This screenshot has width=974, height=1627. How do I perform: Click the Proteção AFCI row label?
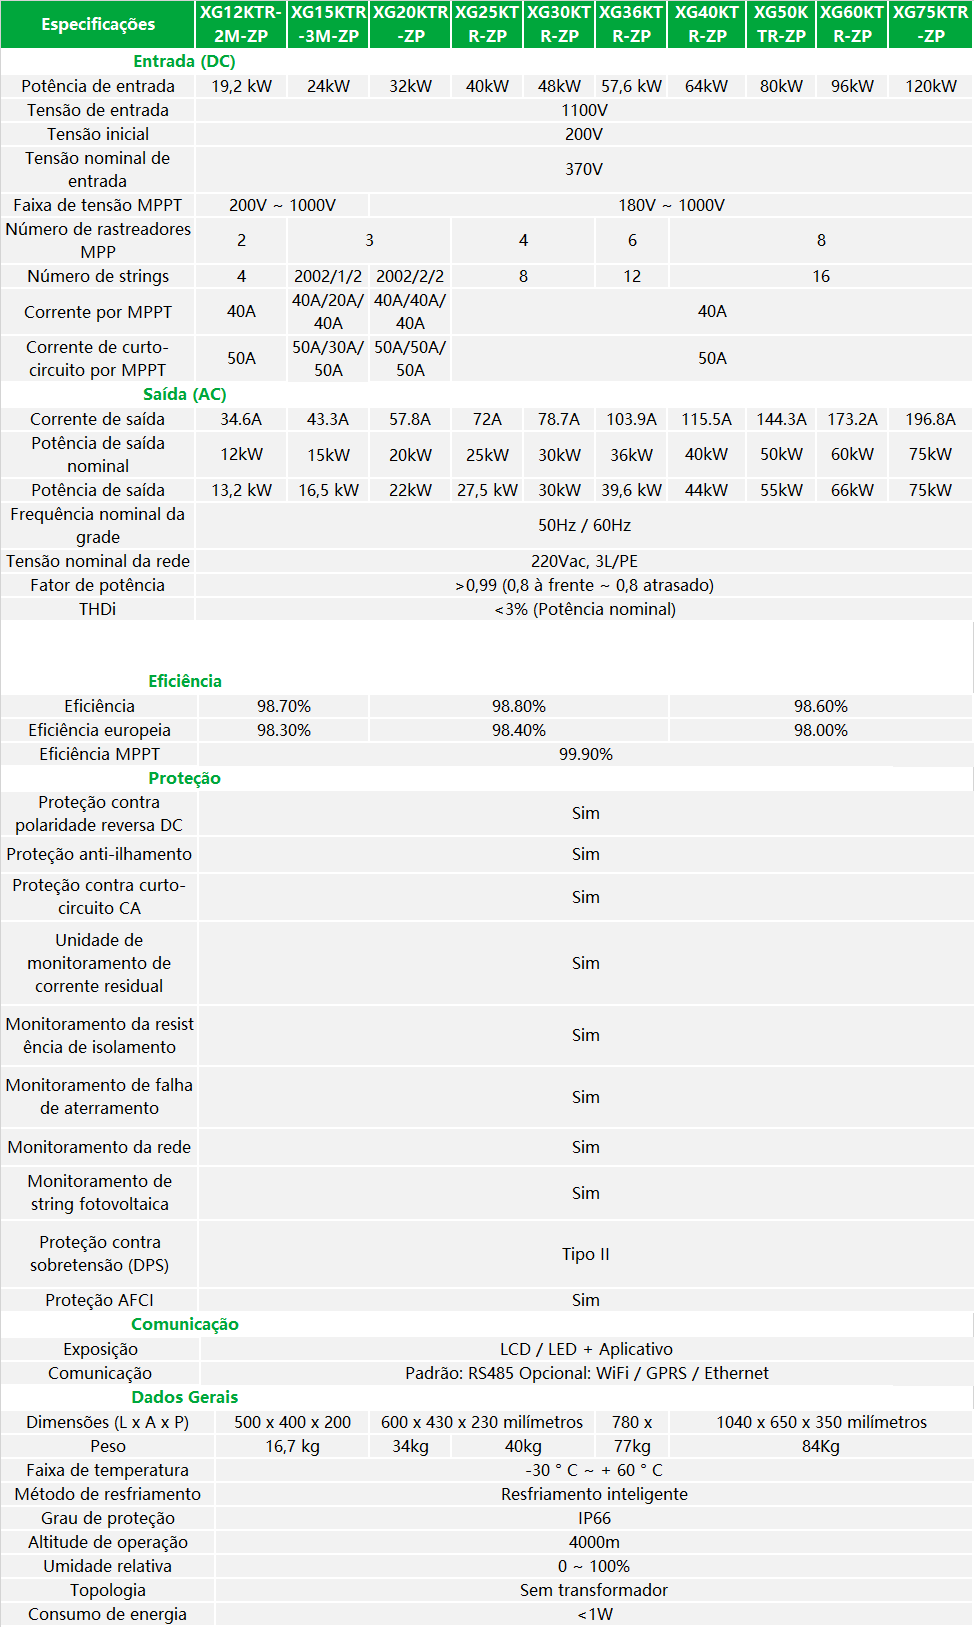coord(99,1300)
